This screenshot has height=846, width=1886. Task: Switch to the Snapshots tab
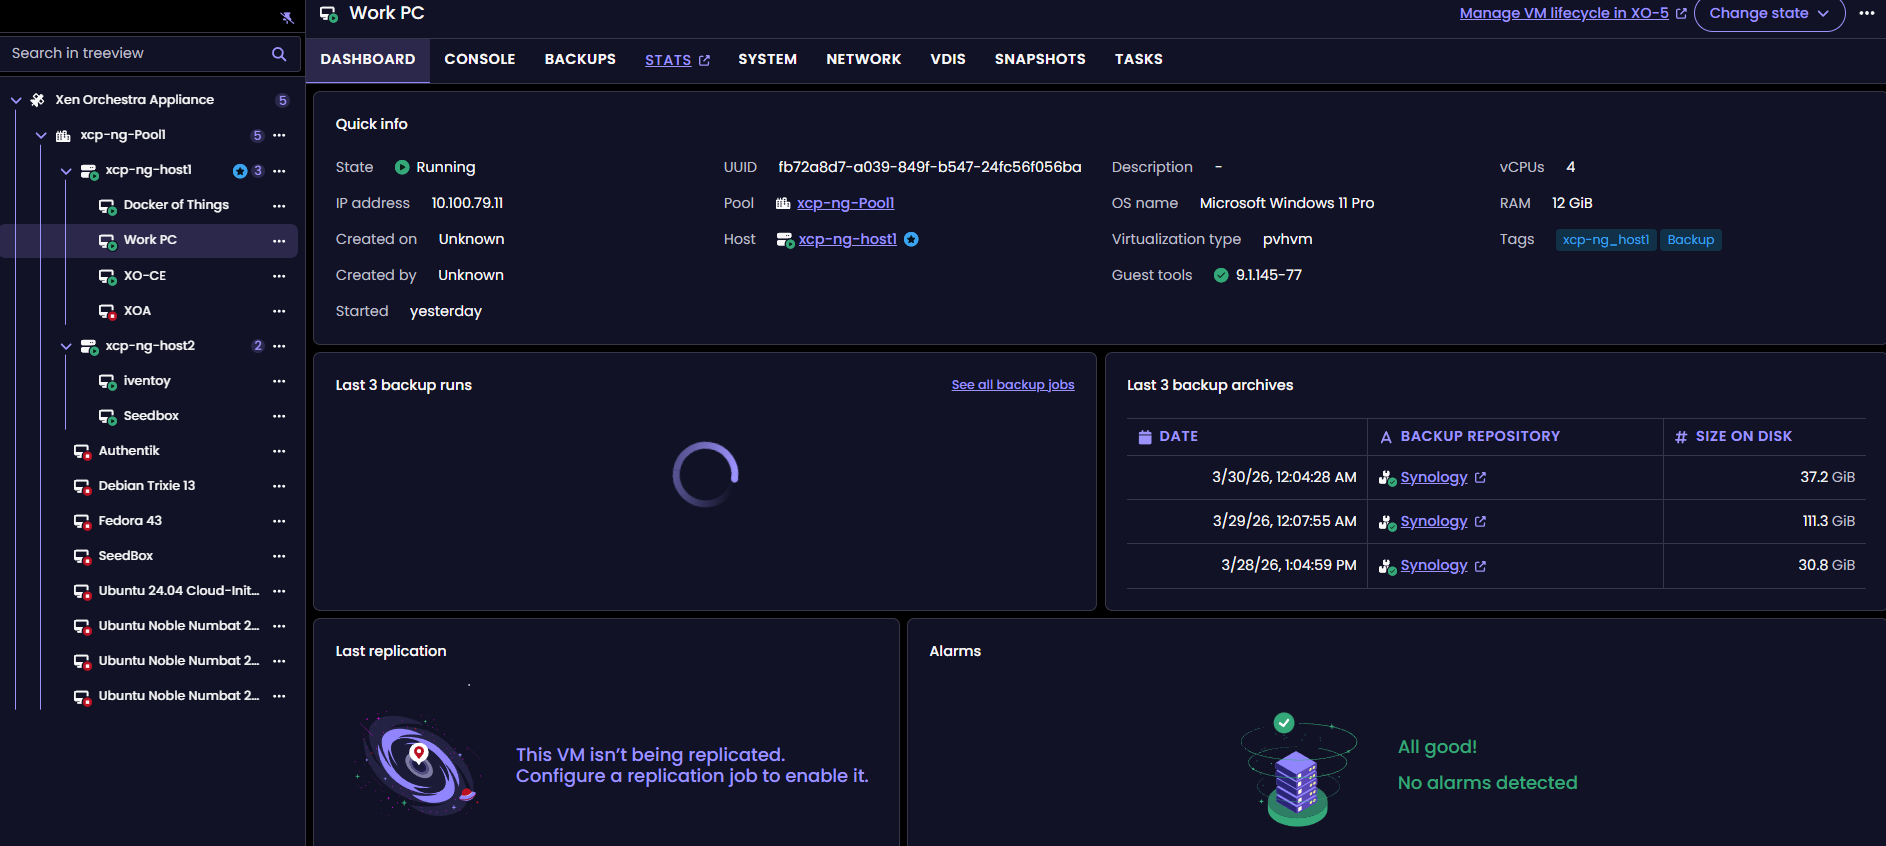(x=1040, y=60)
